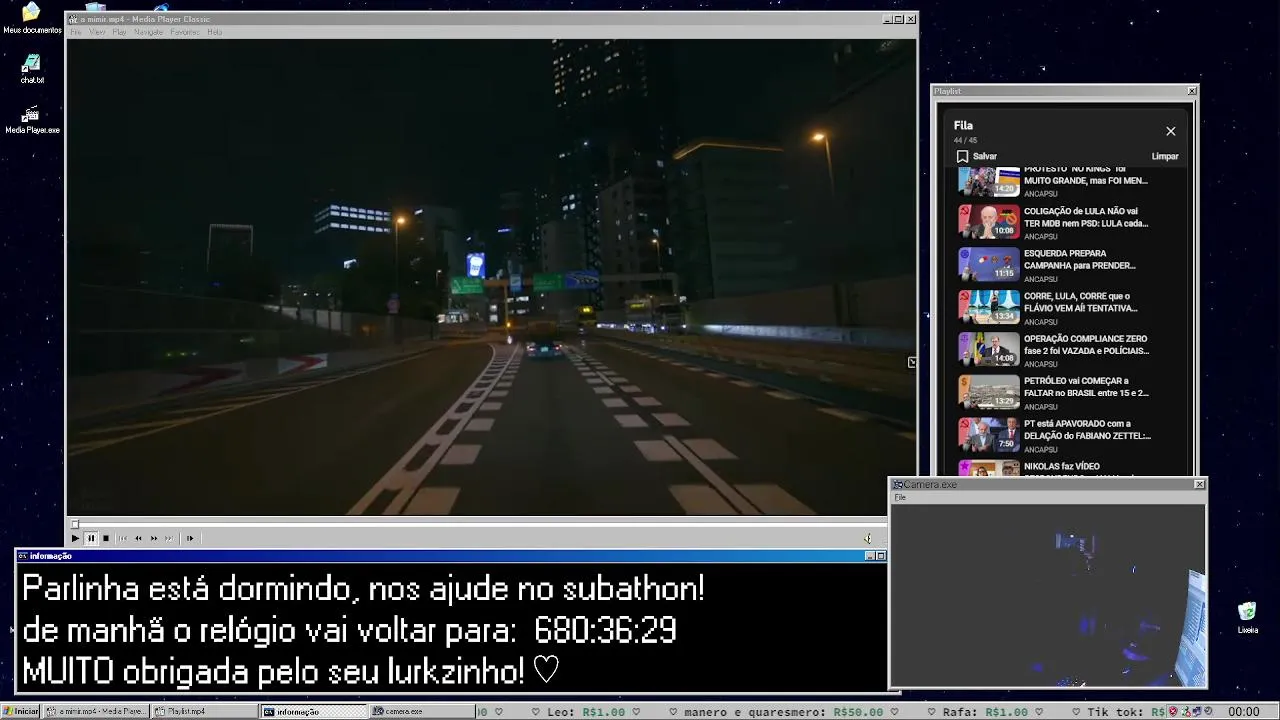Open 'COLIGAÇÃO de LULA NÃO vai' video thumbnail
Viewport: 1280px width, 720px height.
point(989,222)
